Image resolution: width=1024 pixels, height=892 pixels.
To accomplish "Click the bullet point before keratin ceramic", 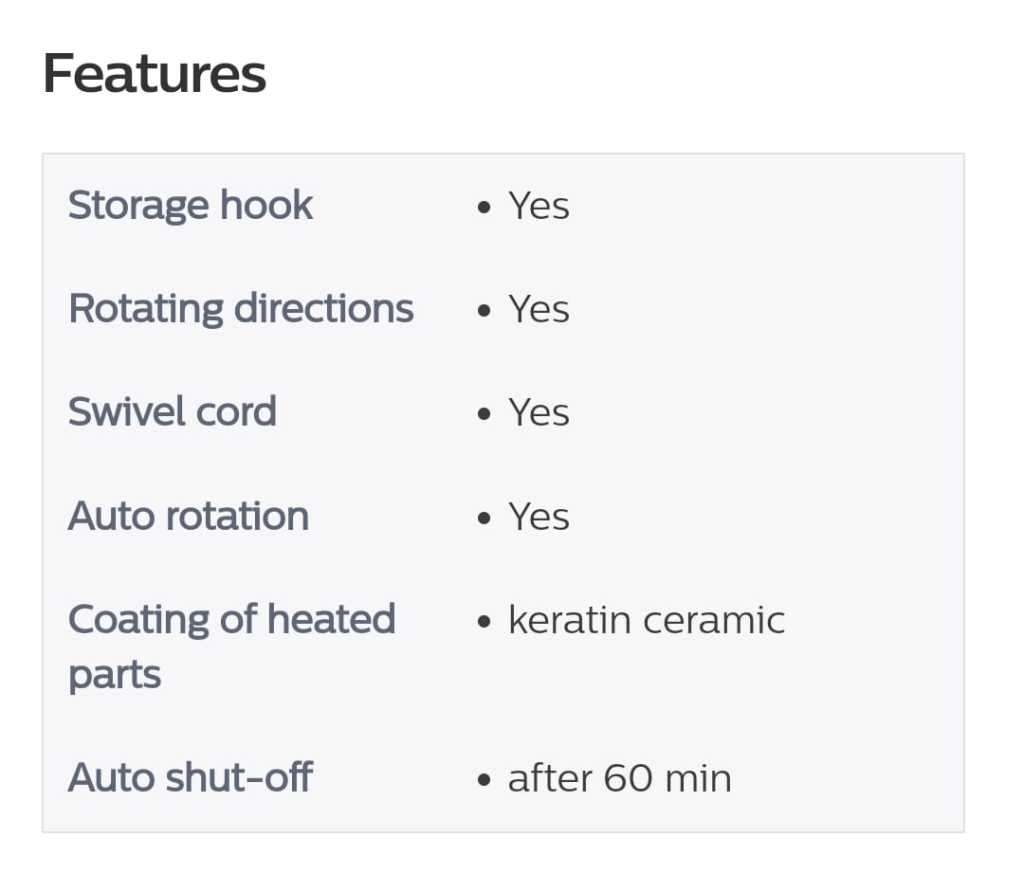I will [485, 623].
